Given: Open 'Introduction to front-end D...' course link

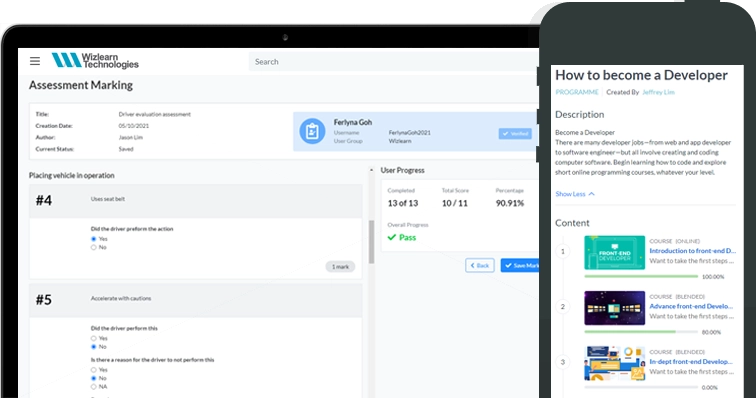Looking at the screenshot, I should (692, 251).
